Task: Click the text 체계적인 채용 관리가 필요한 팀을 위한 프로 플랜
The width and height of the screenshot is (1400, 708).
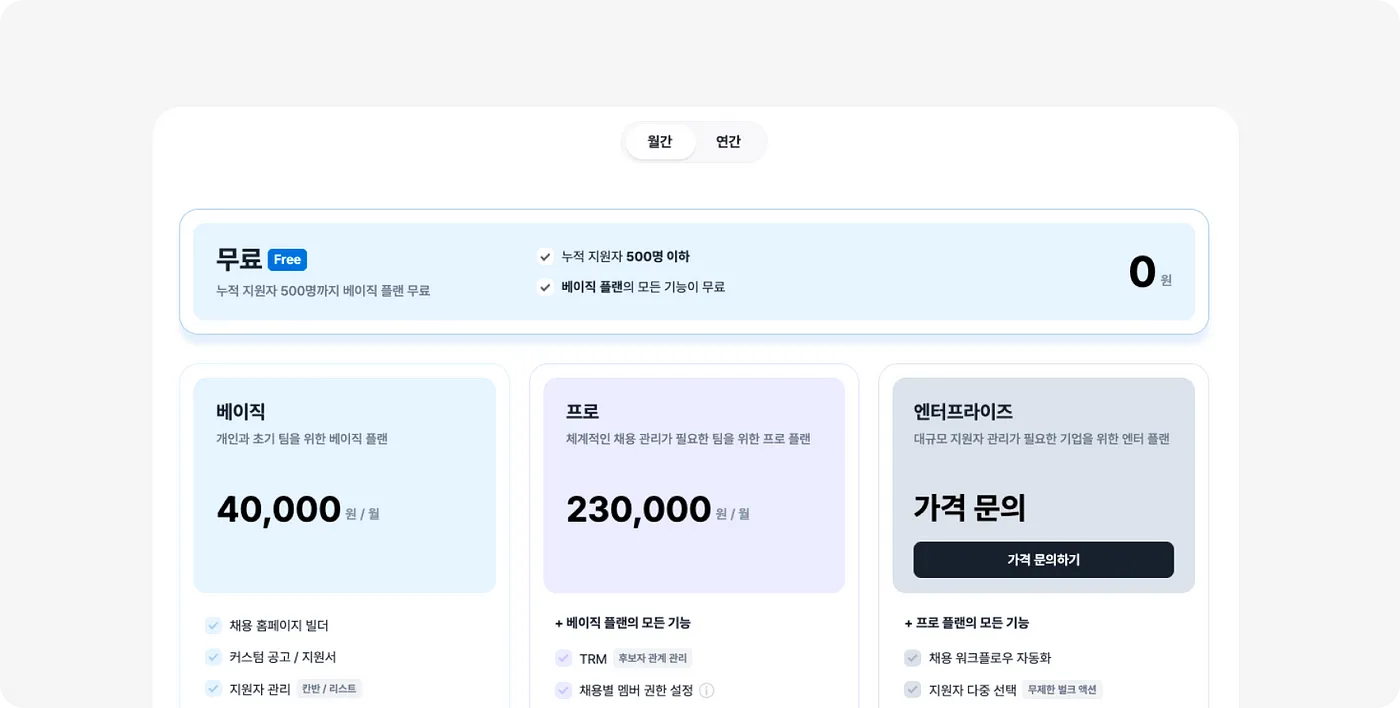Action: coord(688,438)
